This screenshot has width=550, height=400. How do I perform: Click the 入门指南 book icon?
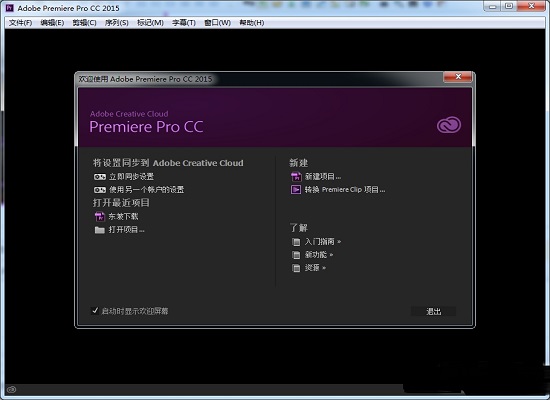[296, 242]
